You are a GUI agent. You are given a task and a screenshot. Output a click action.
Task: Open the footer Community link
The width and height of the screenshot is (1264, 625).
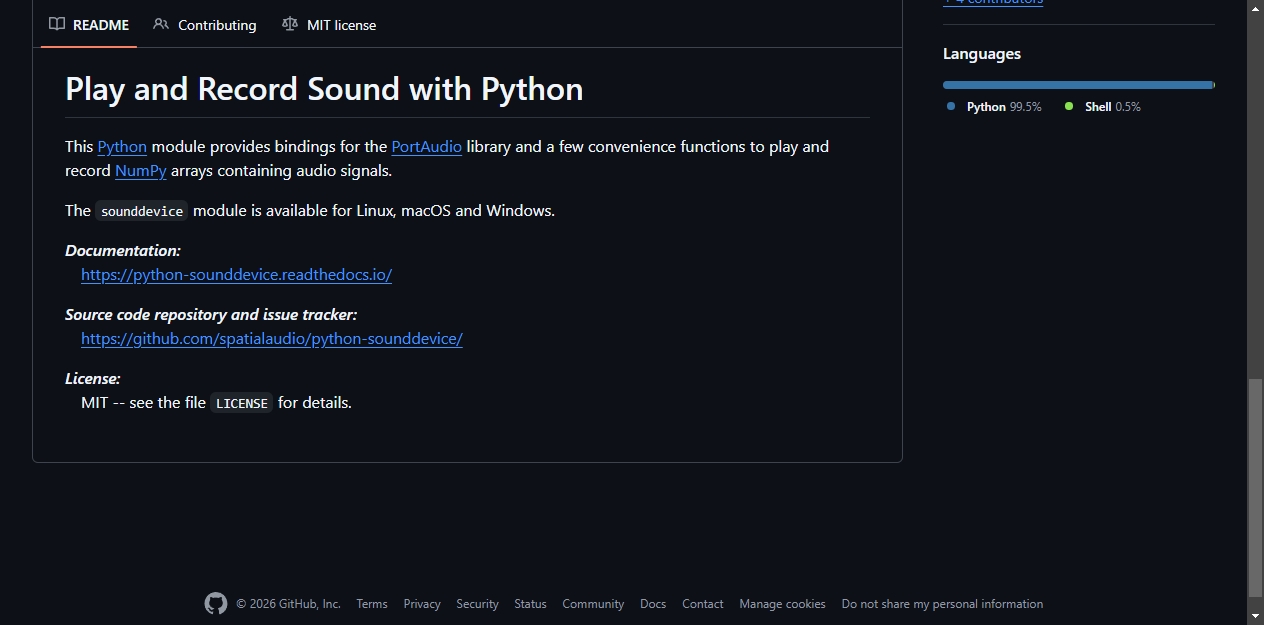pyautogui.click(x=593, y=604)
